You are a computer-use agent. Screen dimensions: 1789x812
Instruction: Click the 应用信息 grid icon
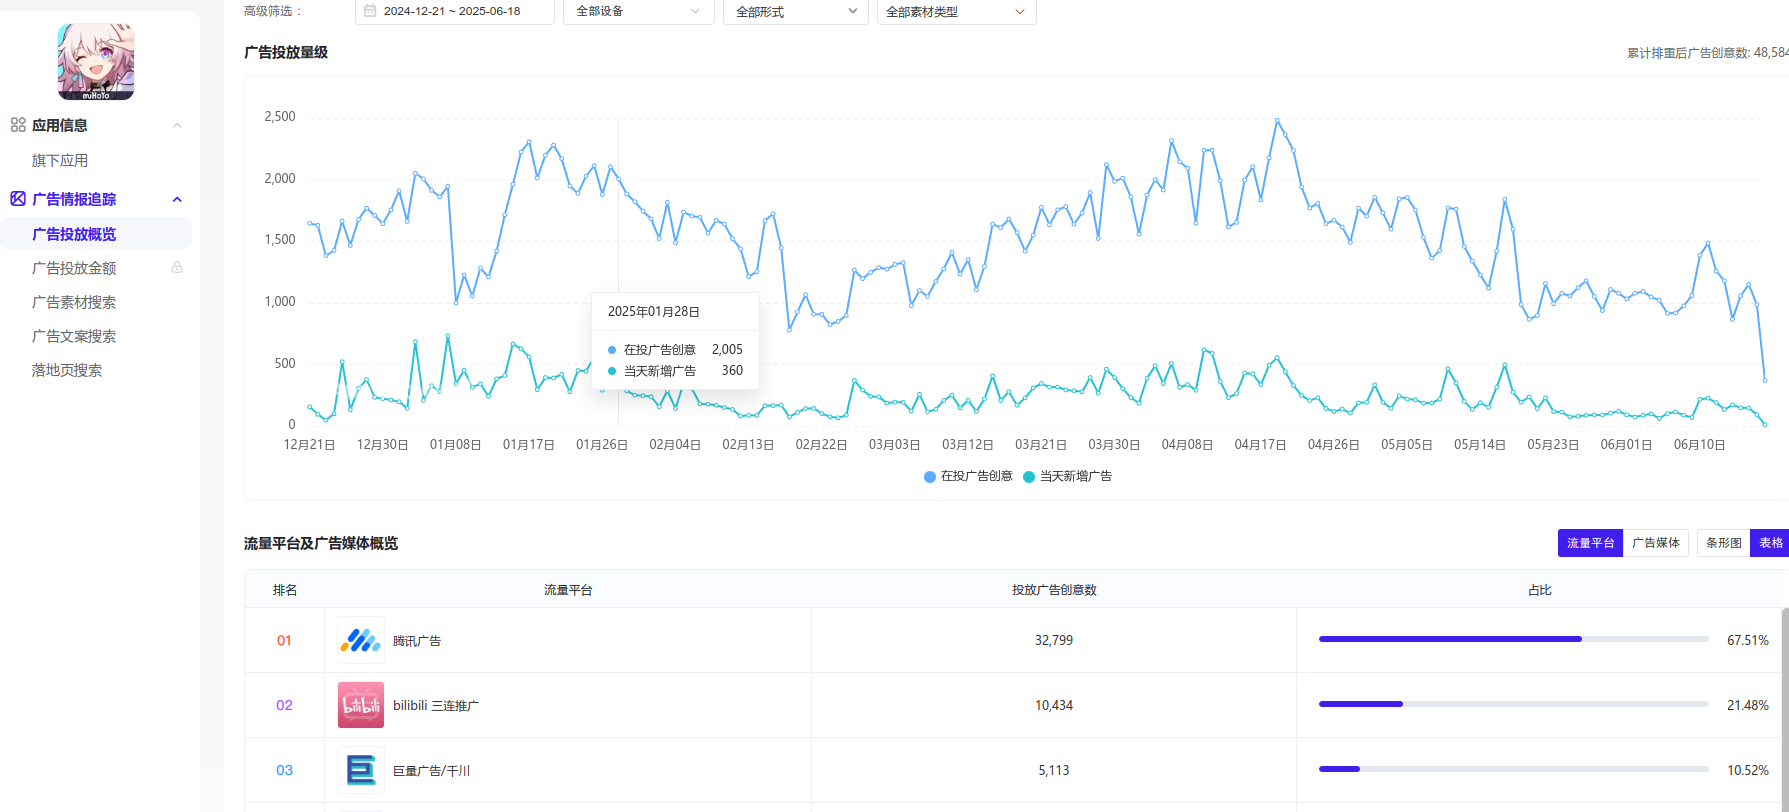tap(18, 125)
